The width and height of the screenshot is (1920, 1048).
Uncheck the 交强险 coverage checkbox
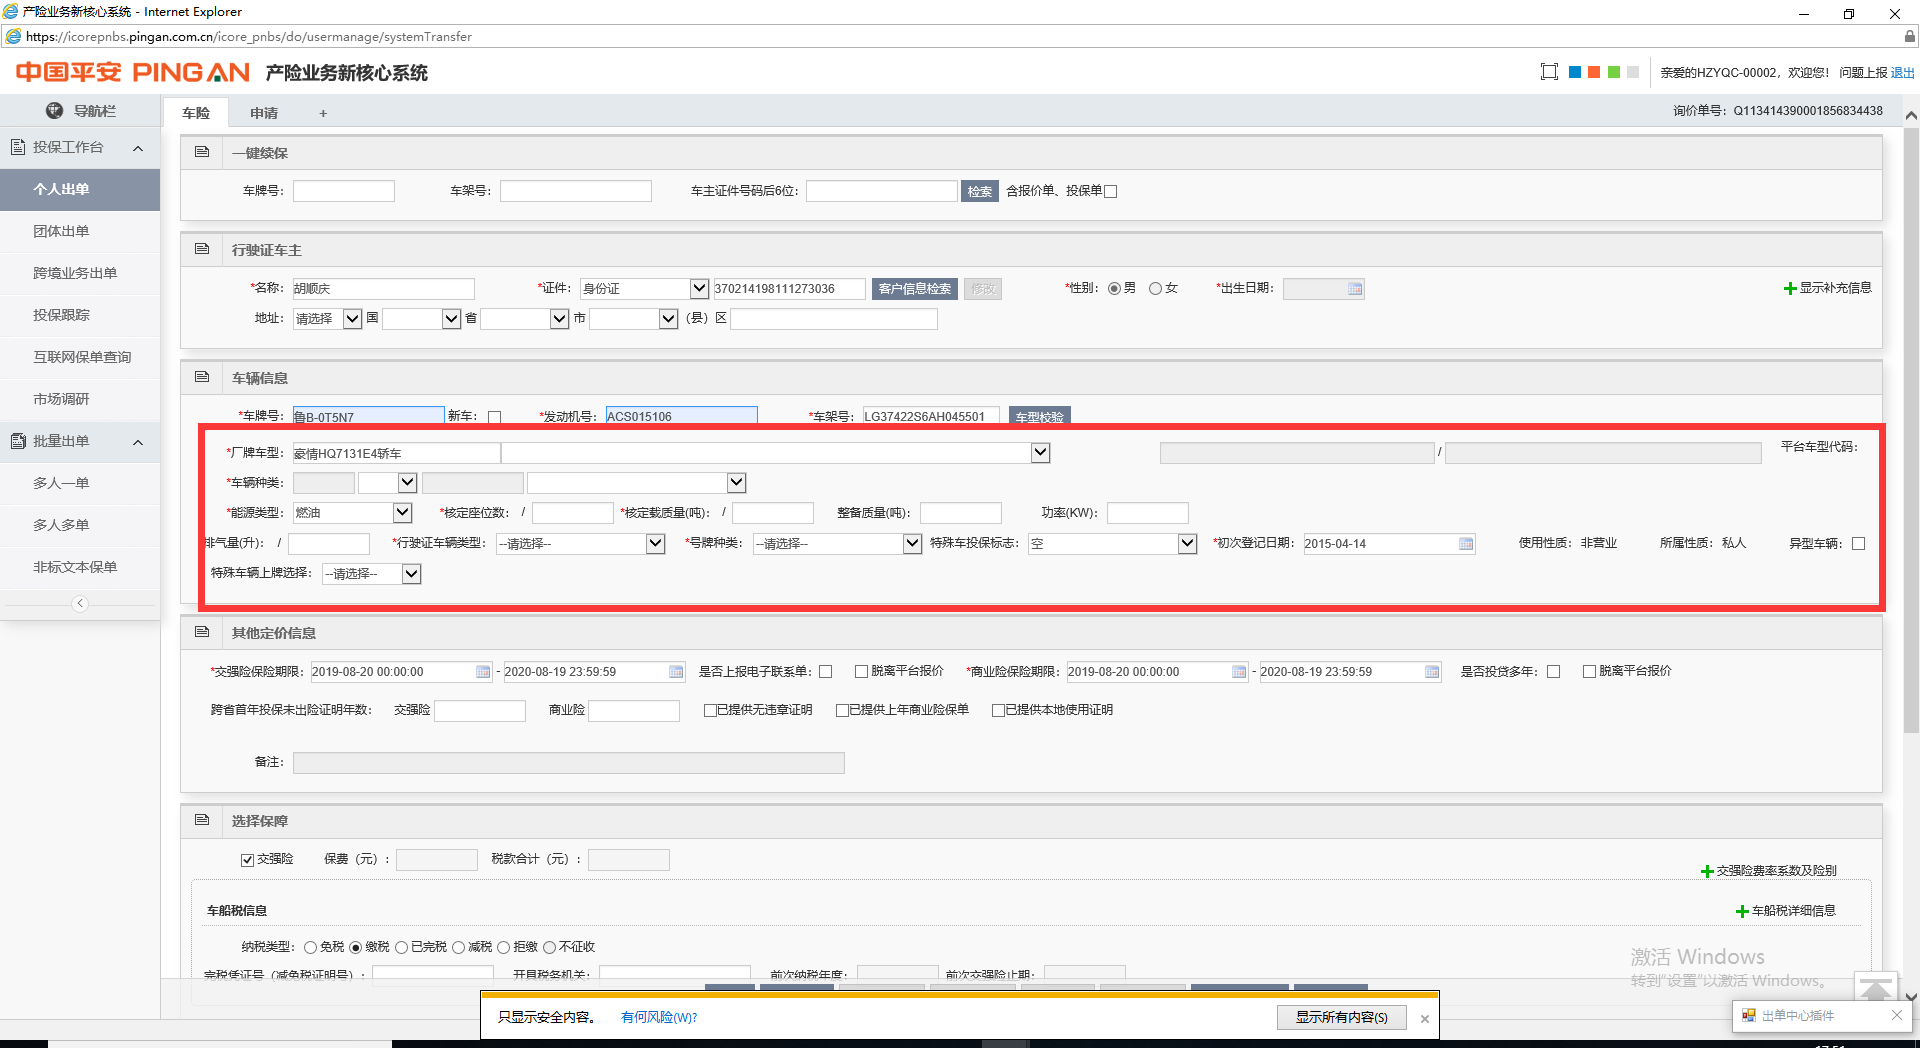tap(247, 860)
